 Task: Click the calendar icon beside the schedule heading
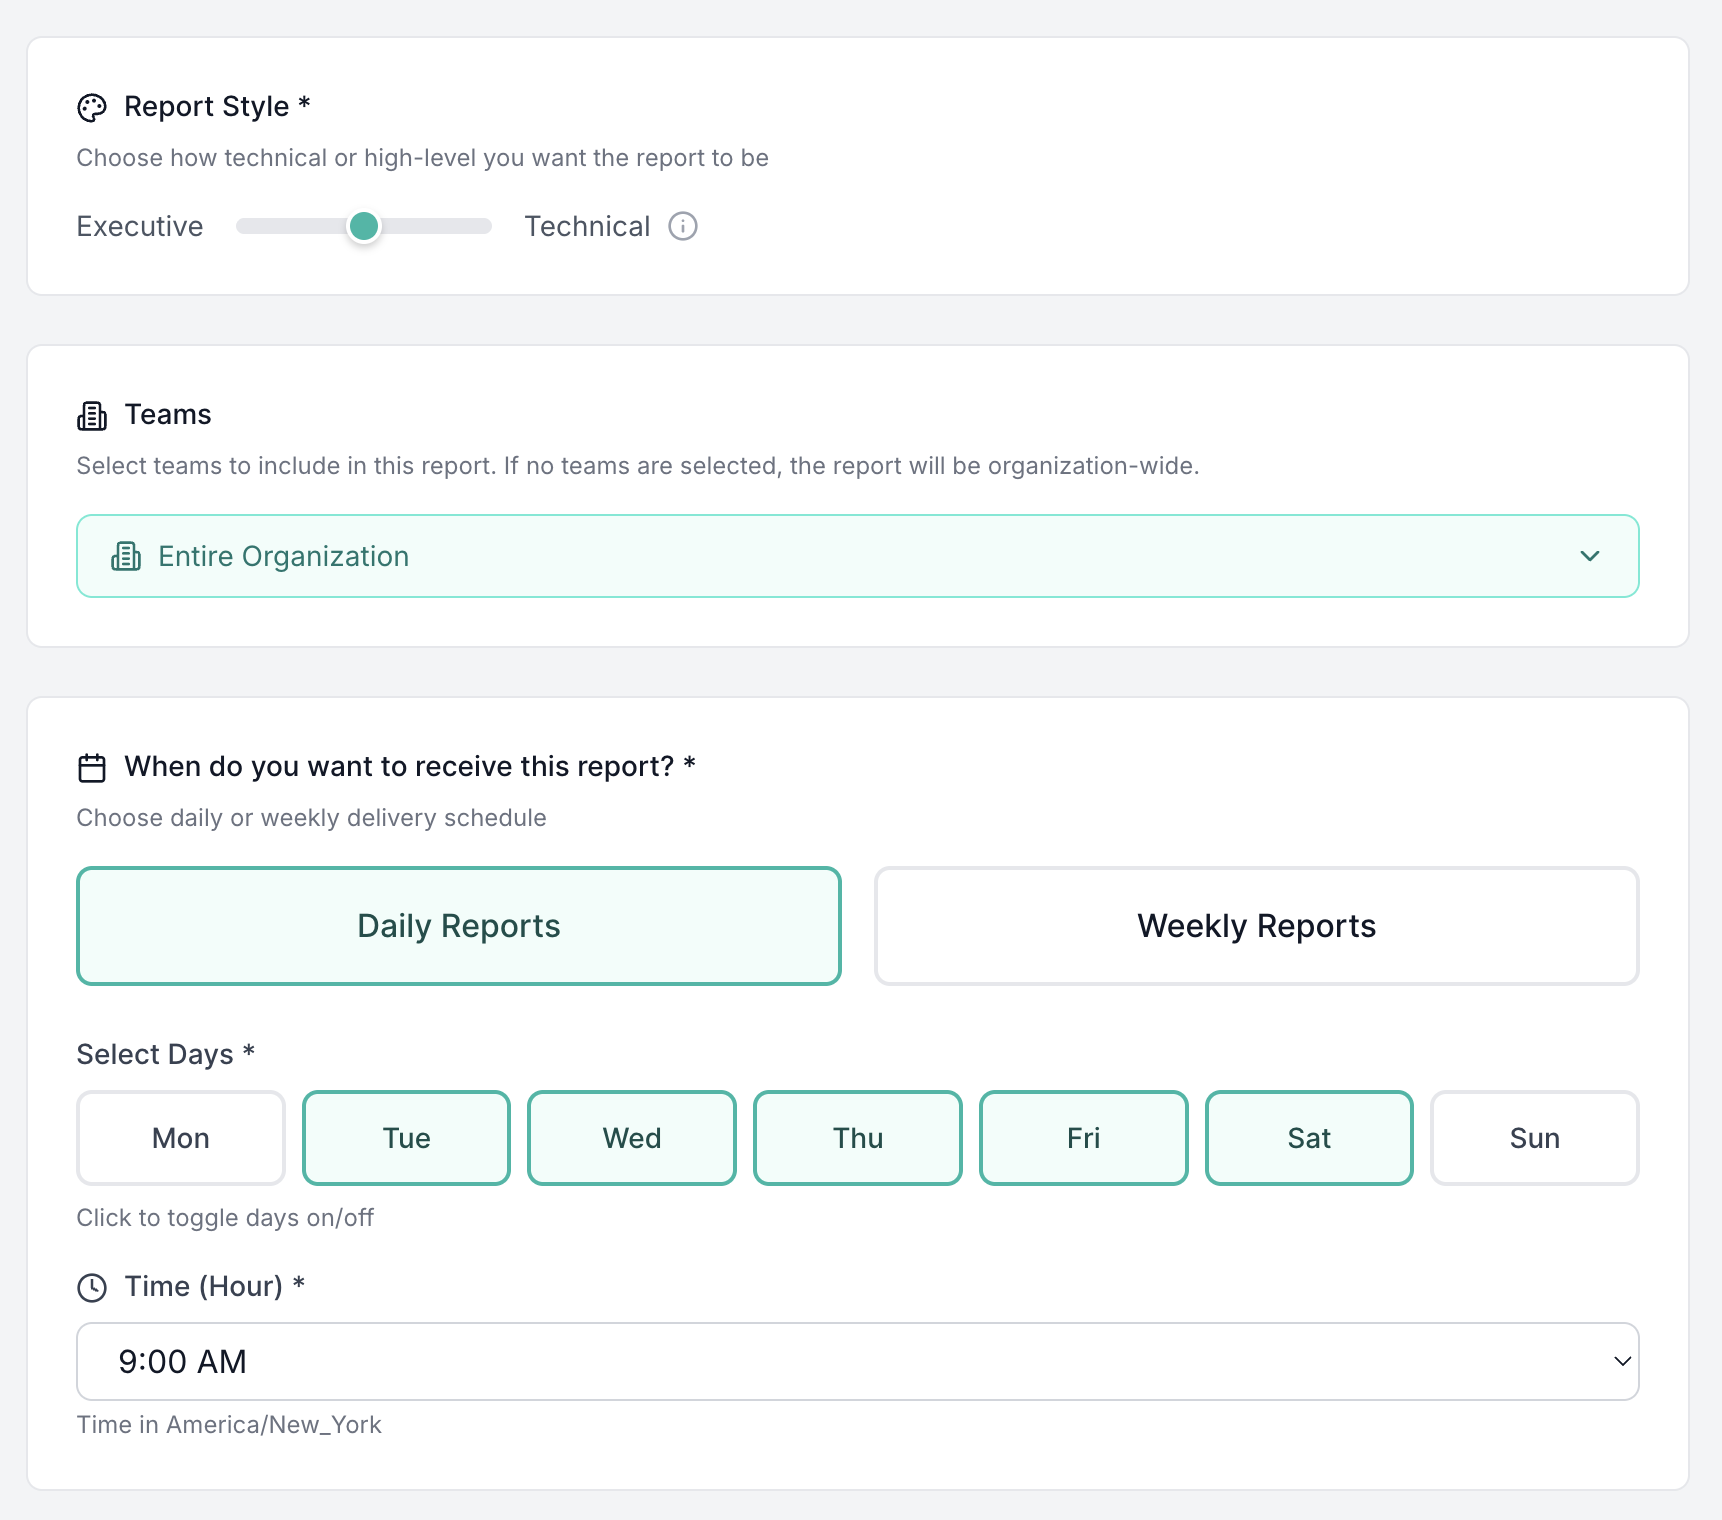(x=92, y=767)
